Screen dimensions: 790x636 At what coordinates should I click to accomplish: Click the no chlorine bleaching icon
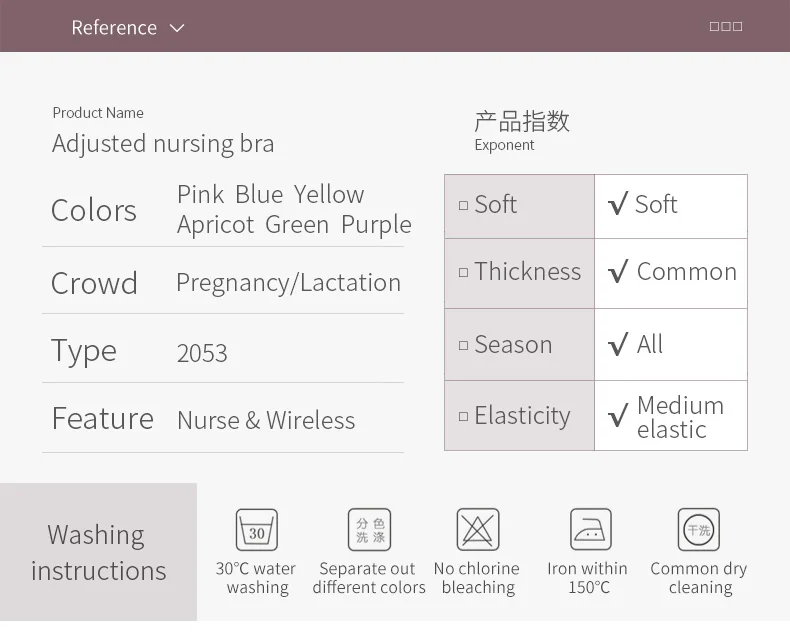pyautogui.click(x=478, y=530)
